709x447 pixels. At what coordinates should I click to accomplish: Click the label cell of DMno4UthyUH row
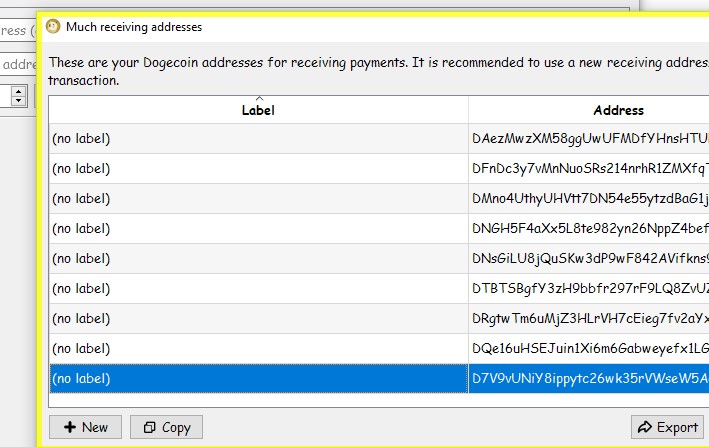pos(258,198)
